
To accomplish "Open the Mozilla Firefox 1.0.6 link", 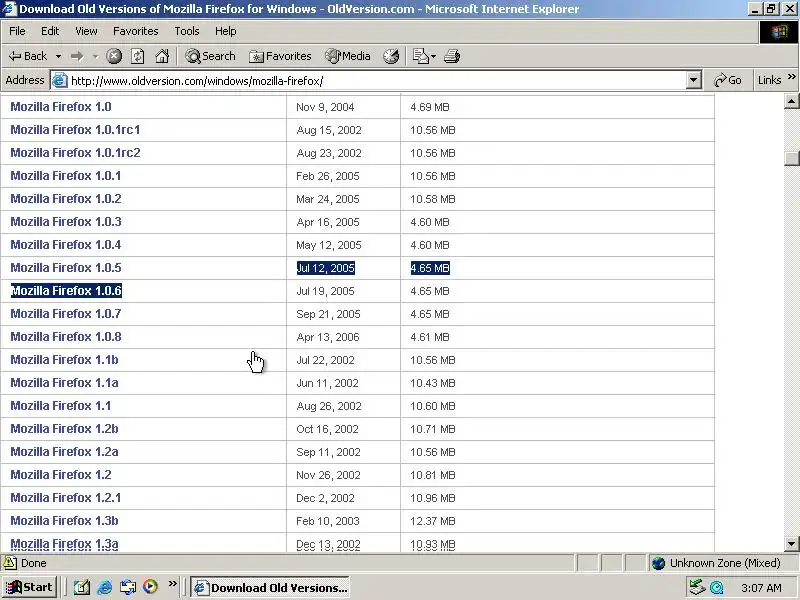I will 66,291.
